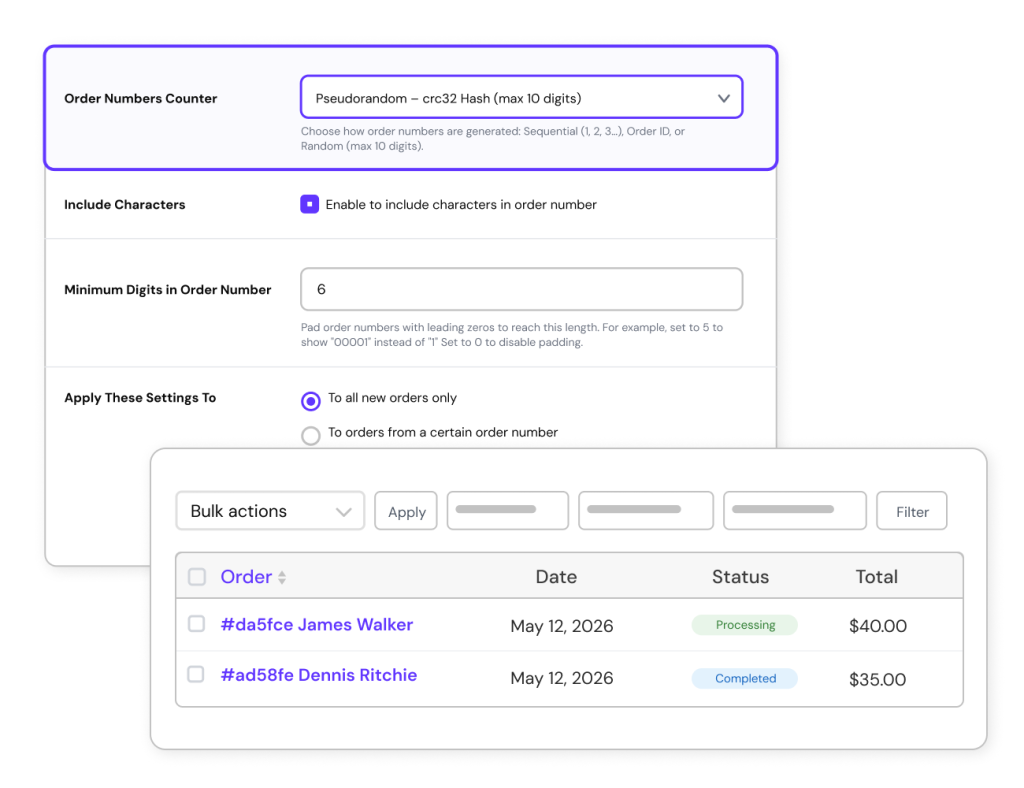
Task: Click the Status column header
Action: pos(740,576)
